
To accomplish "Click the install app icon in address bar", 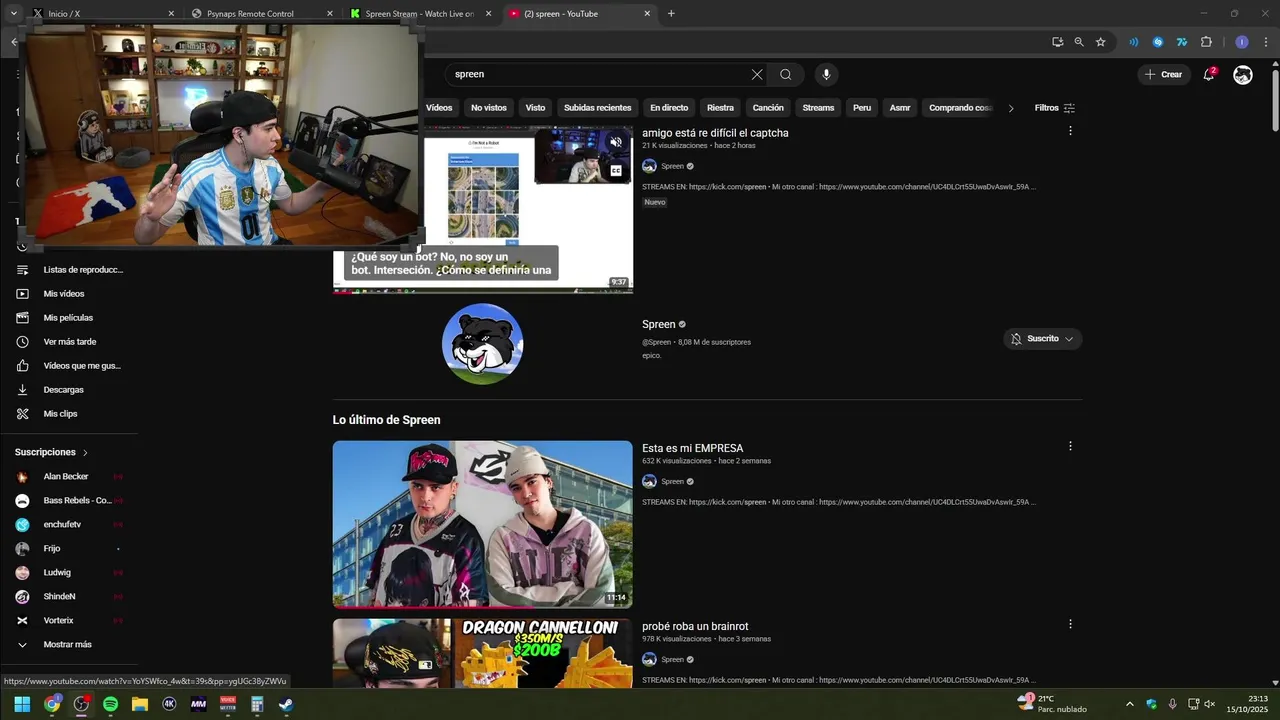I will click(x=1057, y=42).
